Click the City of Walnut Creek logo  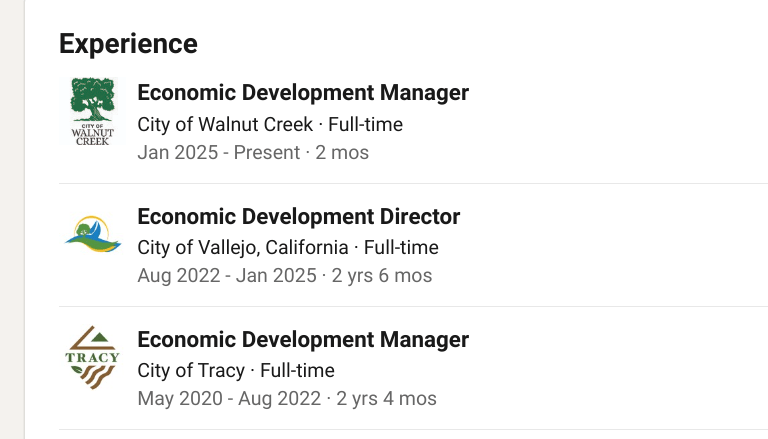click(93, 112)
